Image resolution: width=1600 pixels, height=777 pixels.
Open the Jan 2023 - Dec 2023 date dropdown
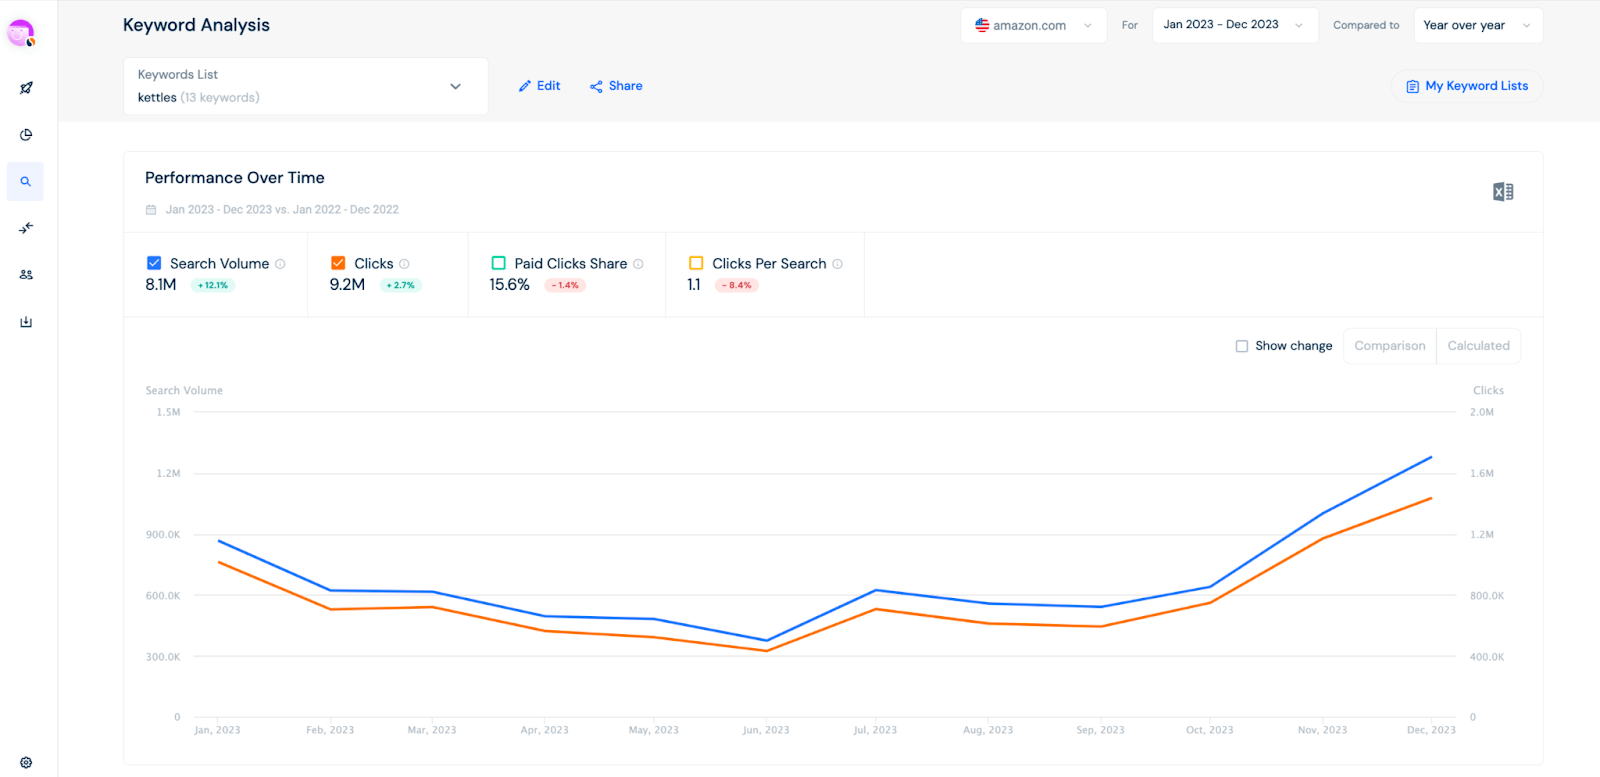tap(1235, 25)
